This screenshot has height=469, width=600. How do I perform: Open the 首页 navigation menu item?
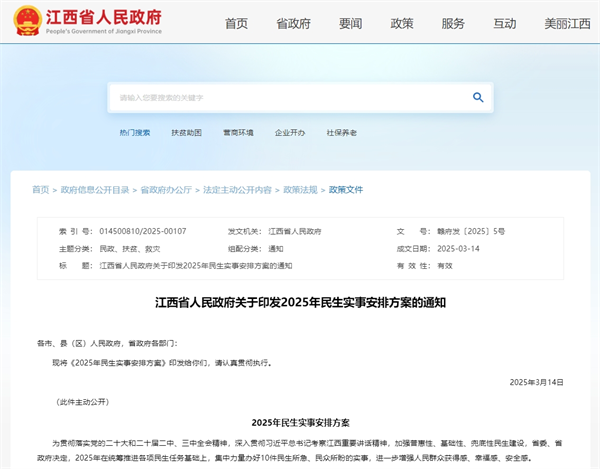point(236,23)
